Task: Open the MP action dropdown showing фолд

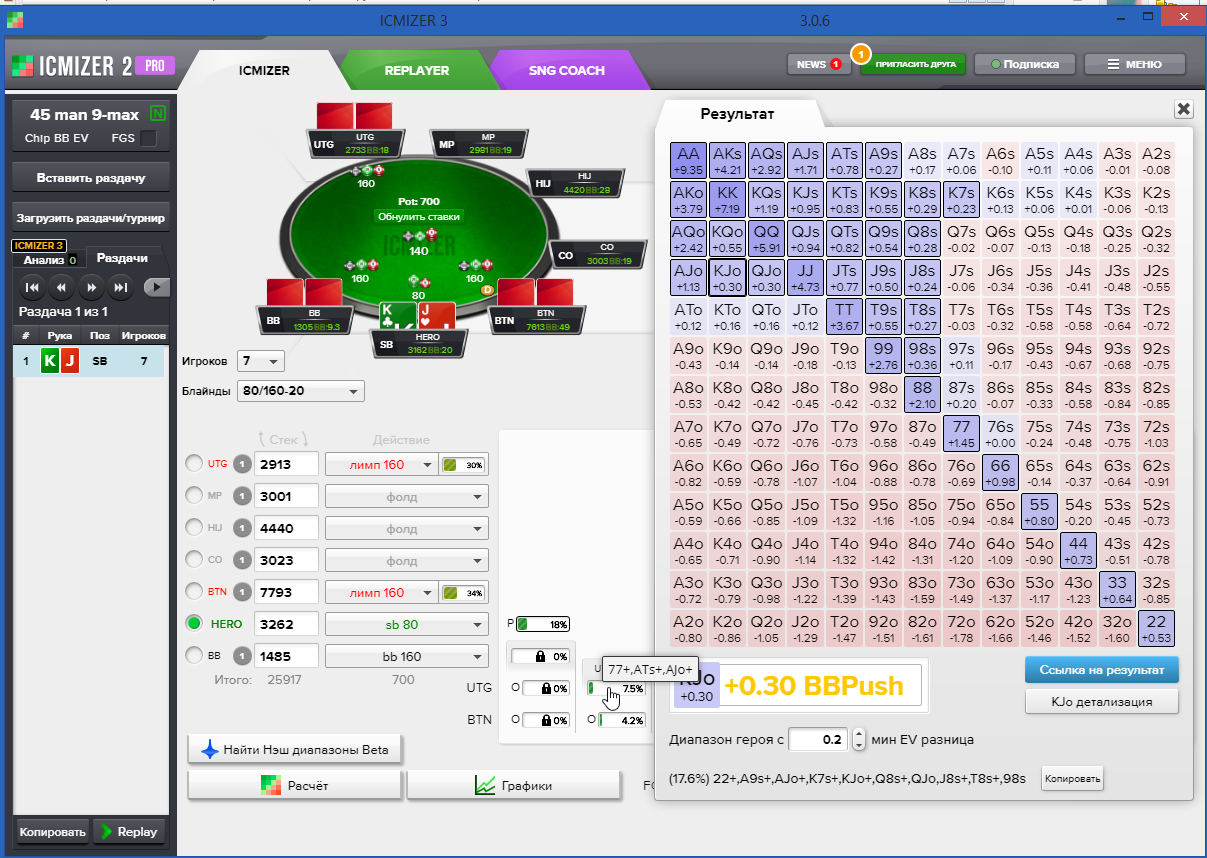Action: tap(406, 496)
